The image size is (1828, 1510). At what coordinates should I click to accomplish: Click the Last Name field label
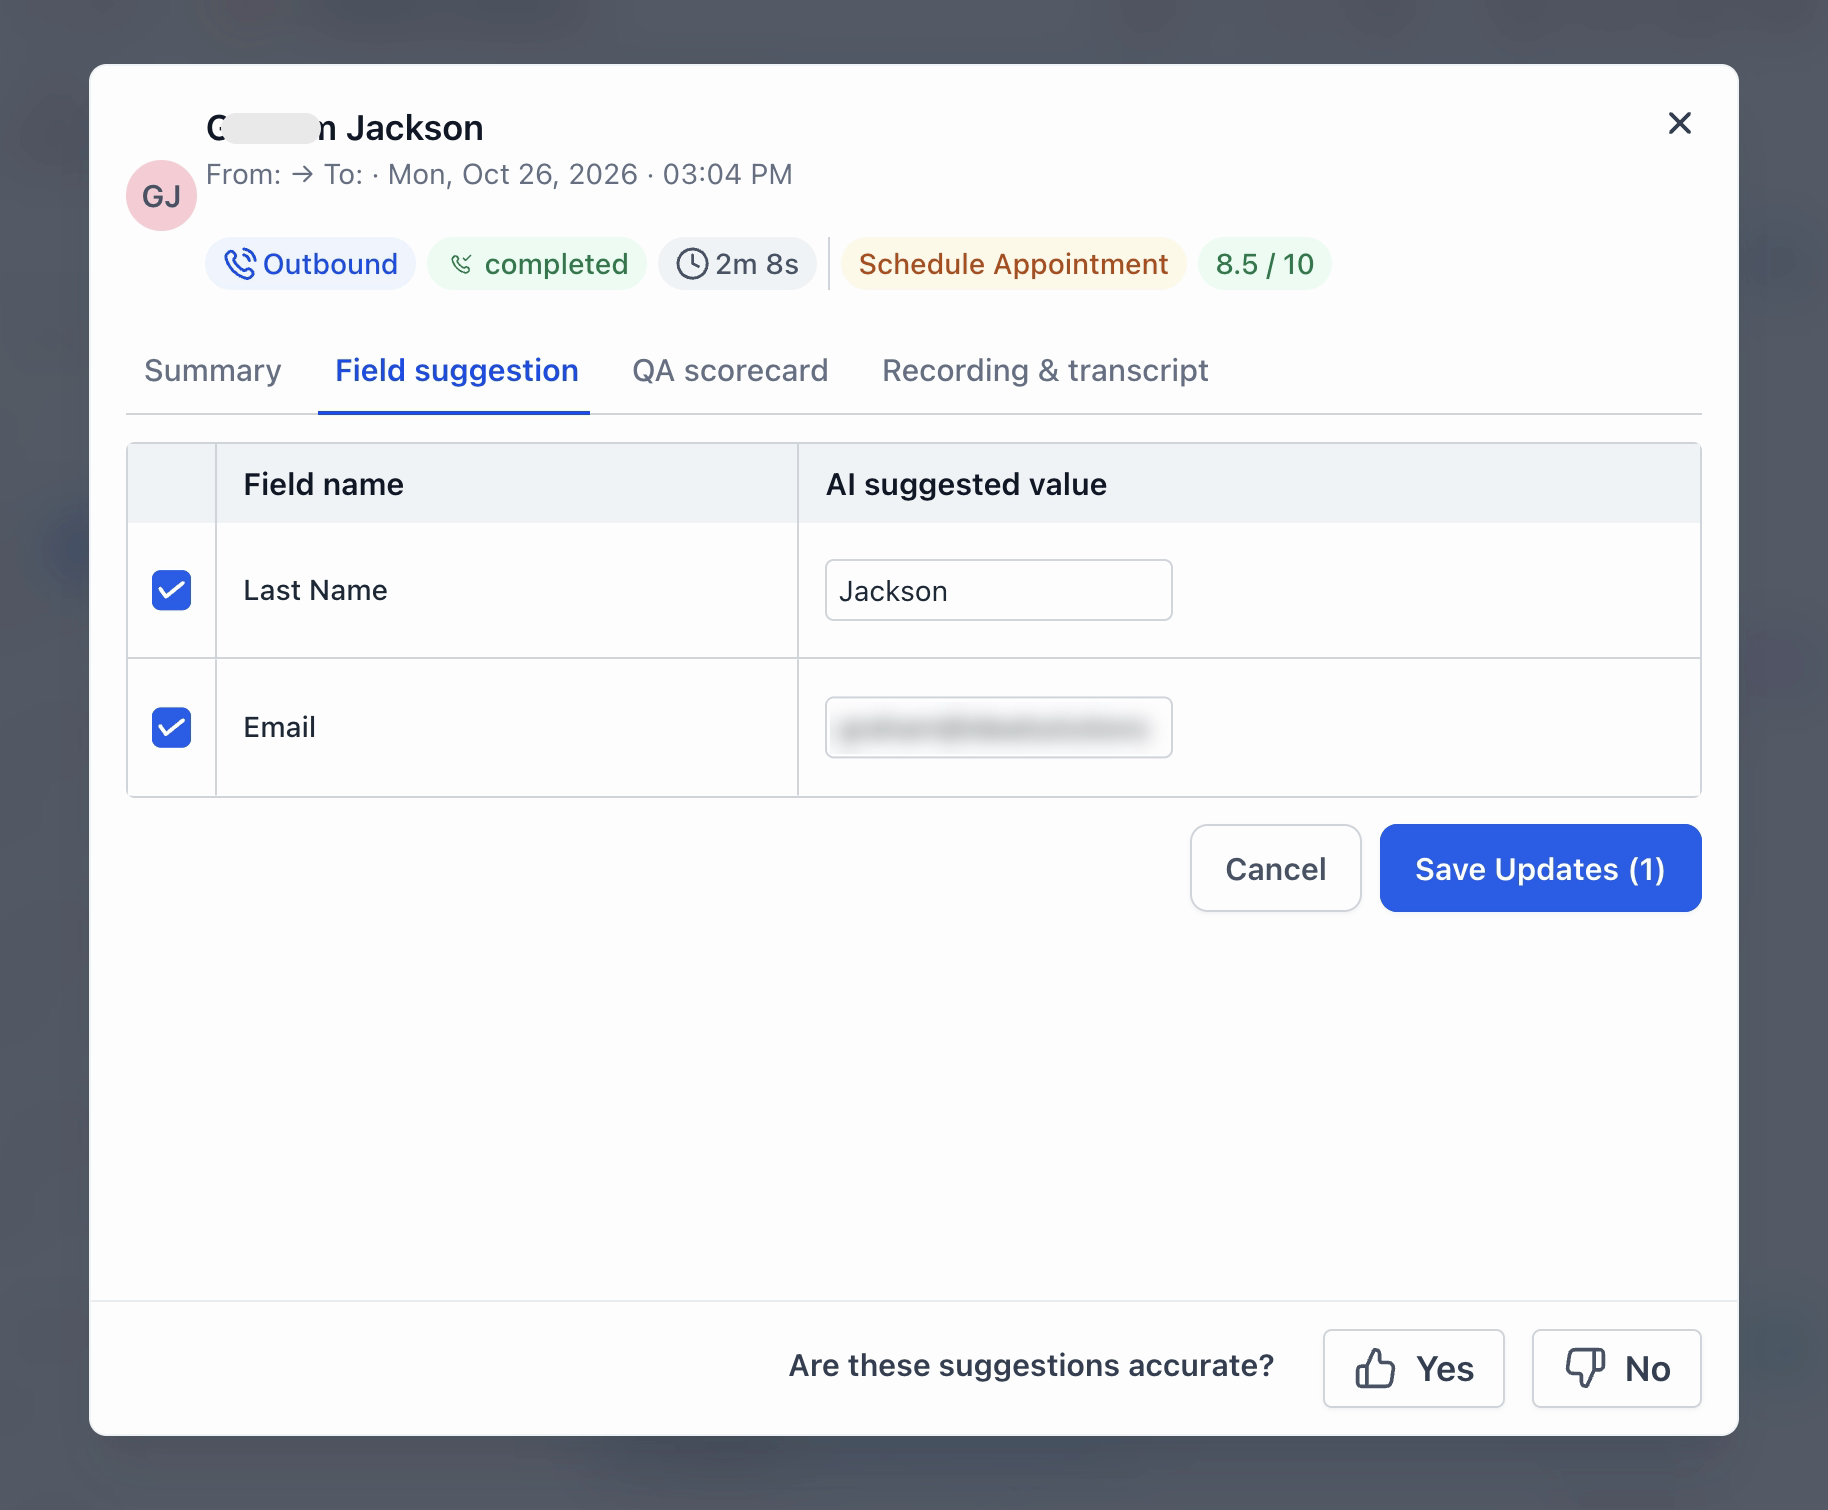pyautogui.click(x=316, y=590)
